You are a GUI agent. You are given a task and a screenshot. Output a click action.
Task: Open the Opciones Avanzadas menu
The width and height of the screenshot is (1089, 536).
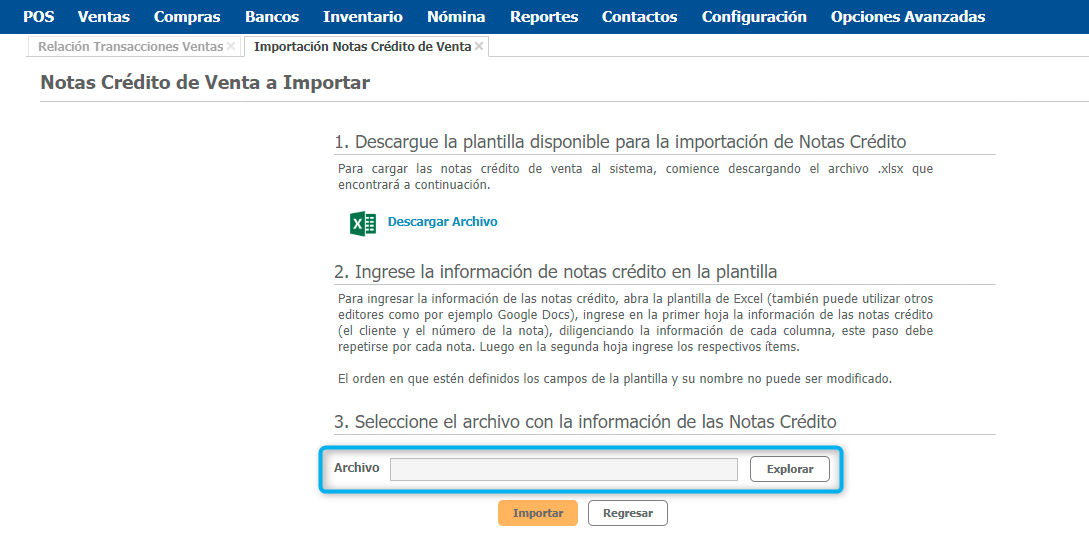click(908, 17)
